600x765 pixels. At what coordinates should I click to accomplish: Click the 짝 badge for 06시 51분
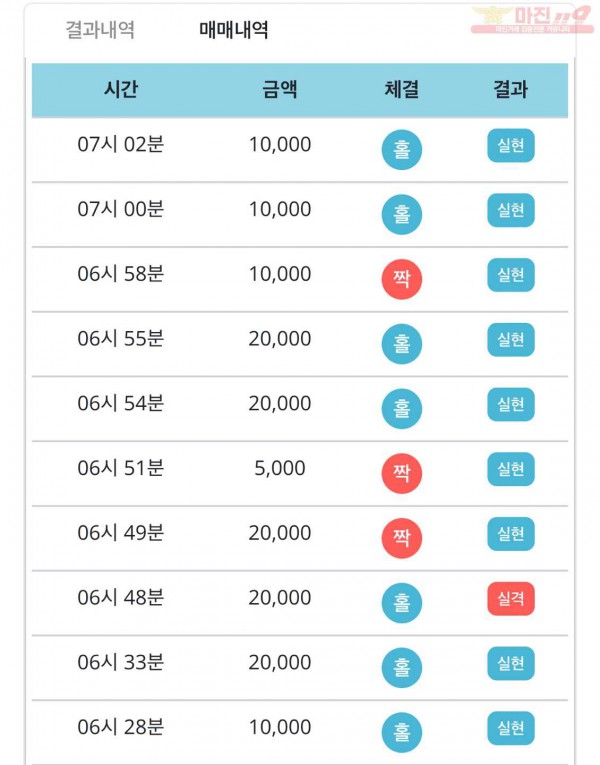[401, 473]
